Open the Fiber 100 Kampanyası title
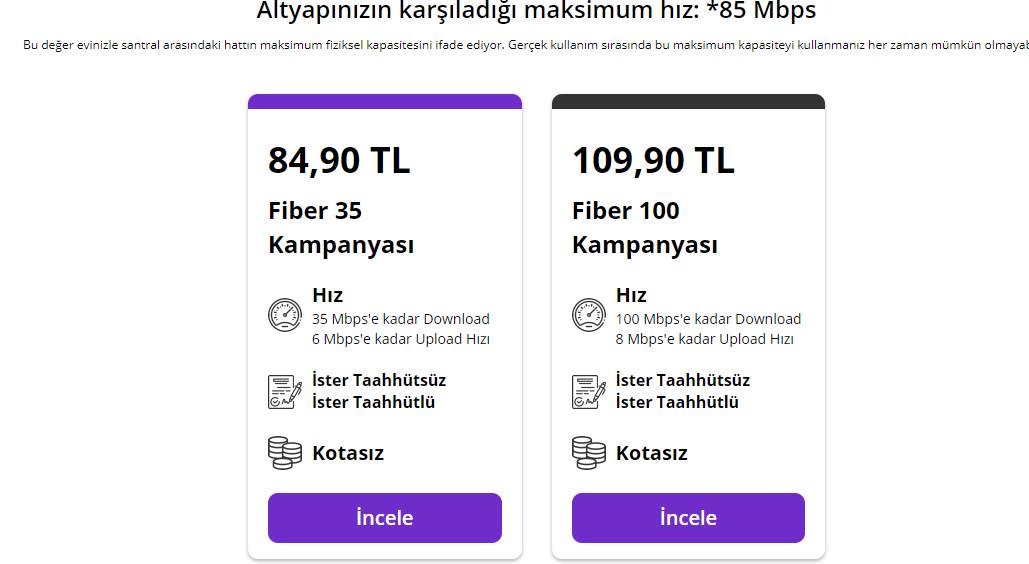This screenshot has width=1029, height=564. [645, 228]
